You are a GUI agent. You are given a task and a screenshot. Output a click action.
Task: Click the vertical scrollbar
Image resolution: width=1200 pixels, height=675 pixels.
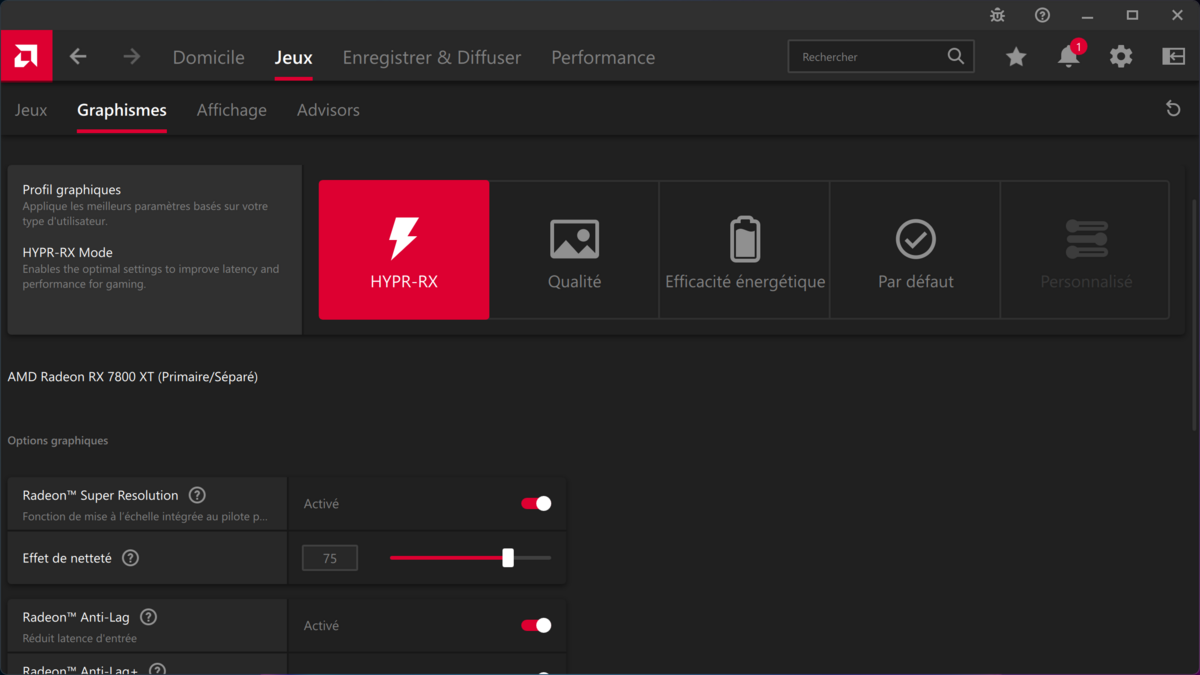pyautogui.click(x=1195, y=315)
